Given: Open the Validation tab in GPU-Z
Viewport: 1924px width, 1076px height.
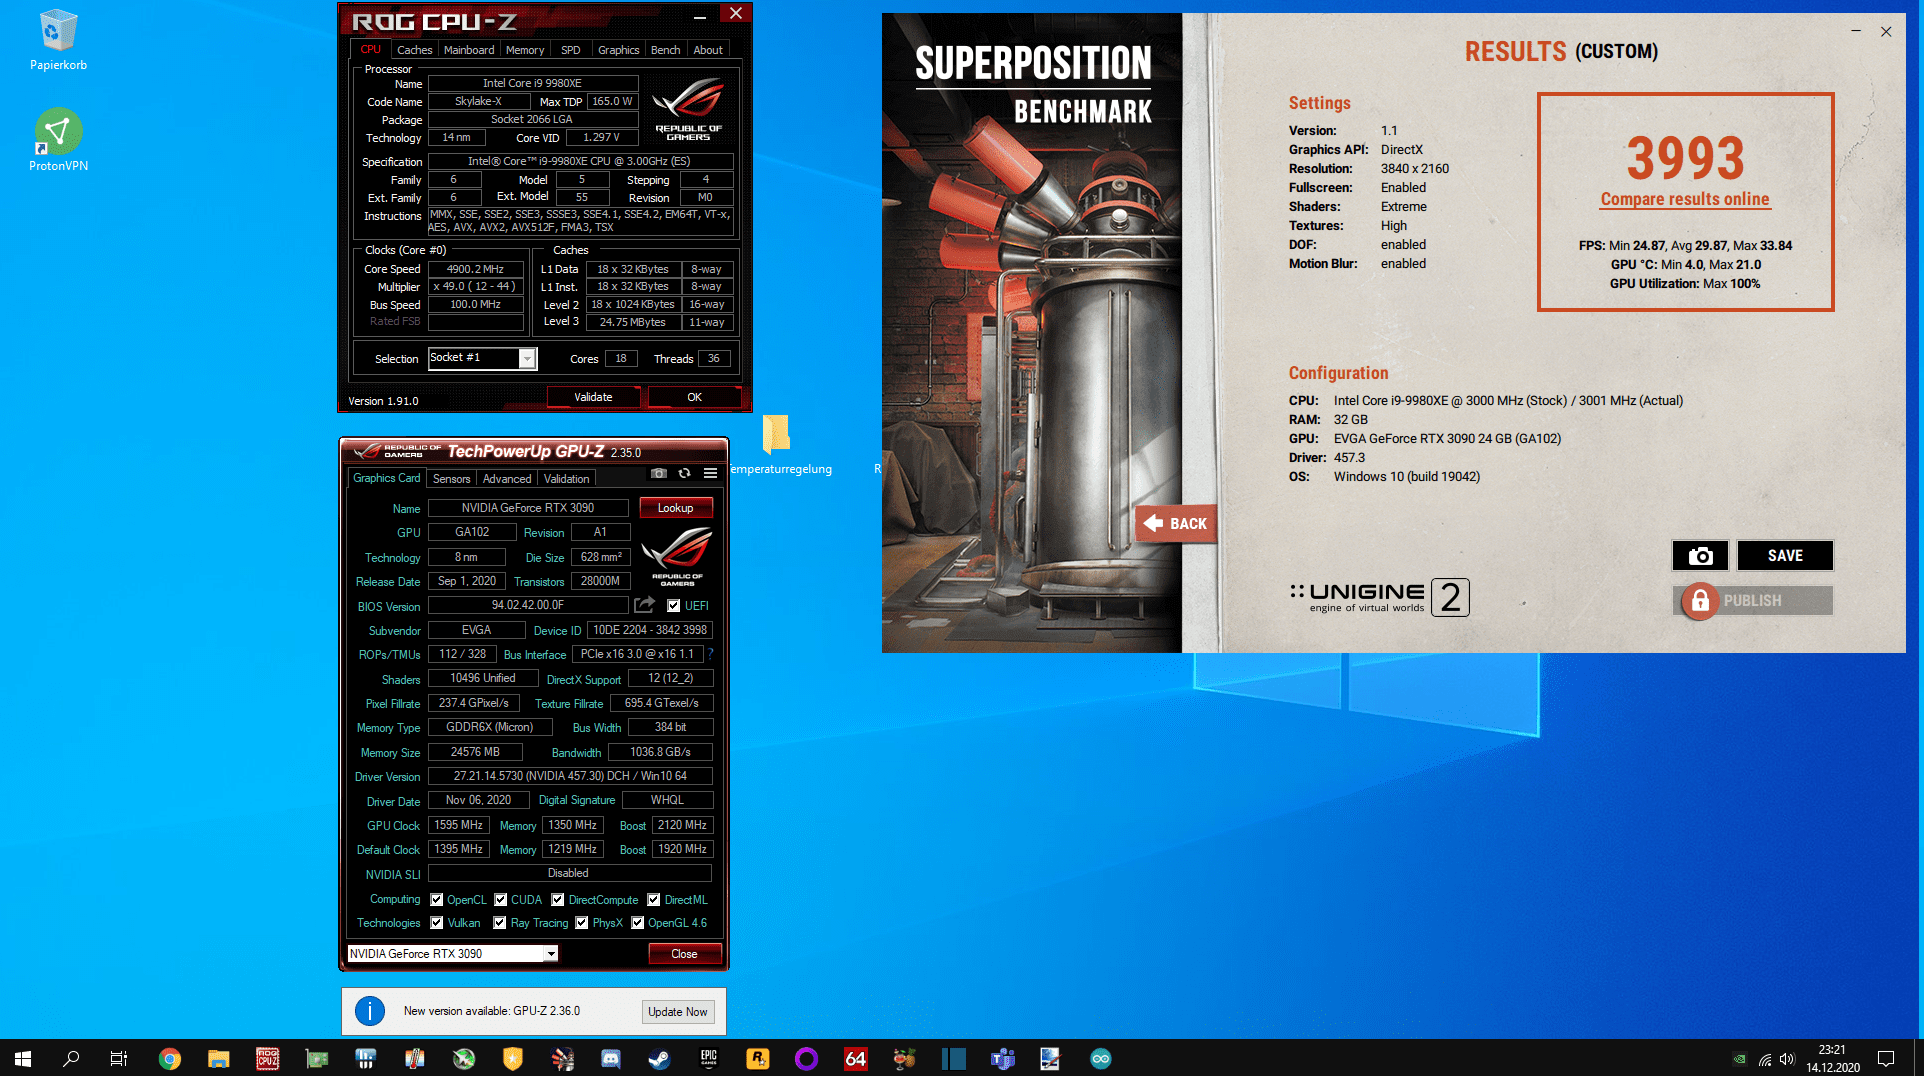Looking at the screenshot, I should tap(567, 479).
